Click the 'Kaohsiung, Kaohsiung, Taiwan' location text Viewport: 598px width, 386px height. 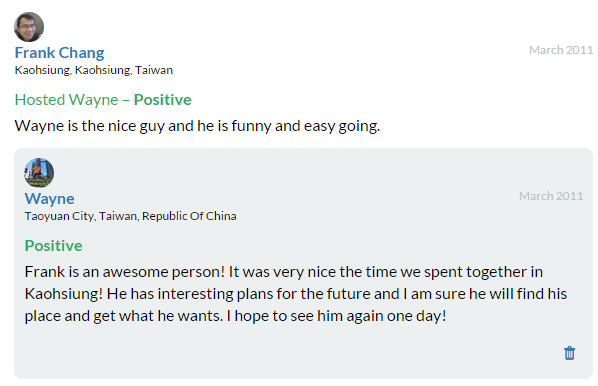[94, 70]
